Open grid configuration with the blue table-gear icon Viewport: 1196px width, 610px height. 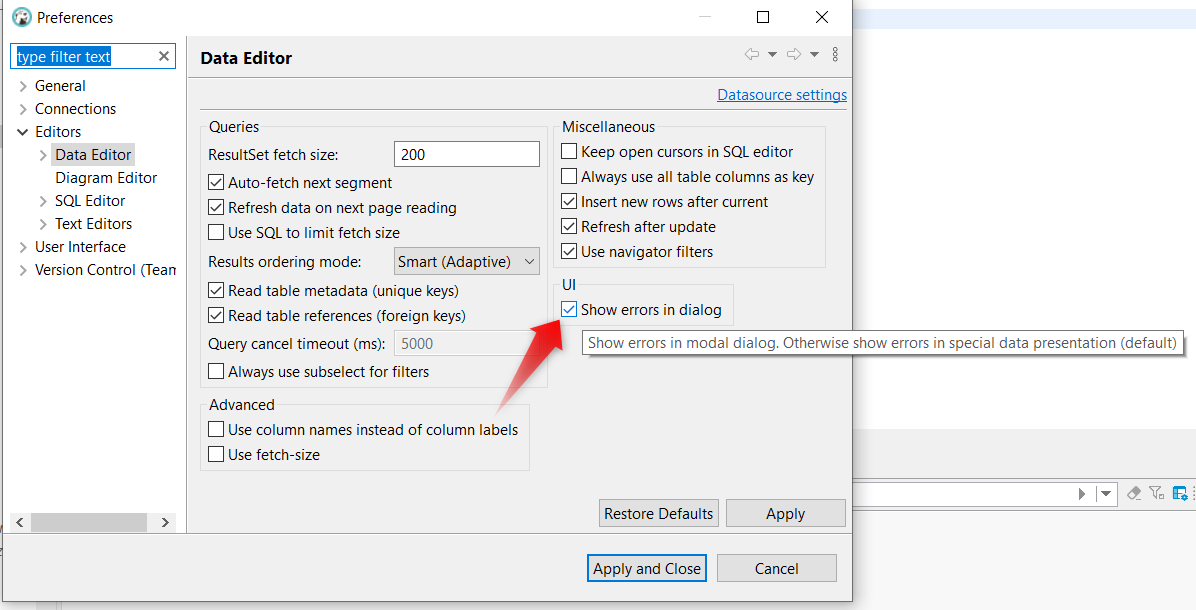pos(1179,493)
